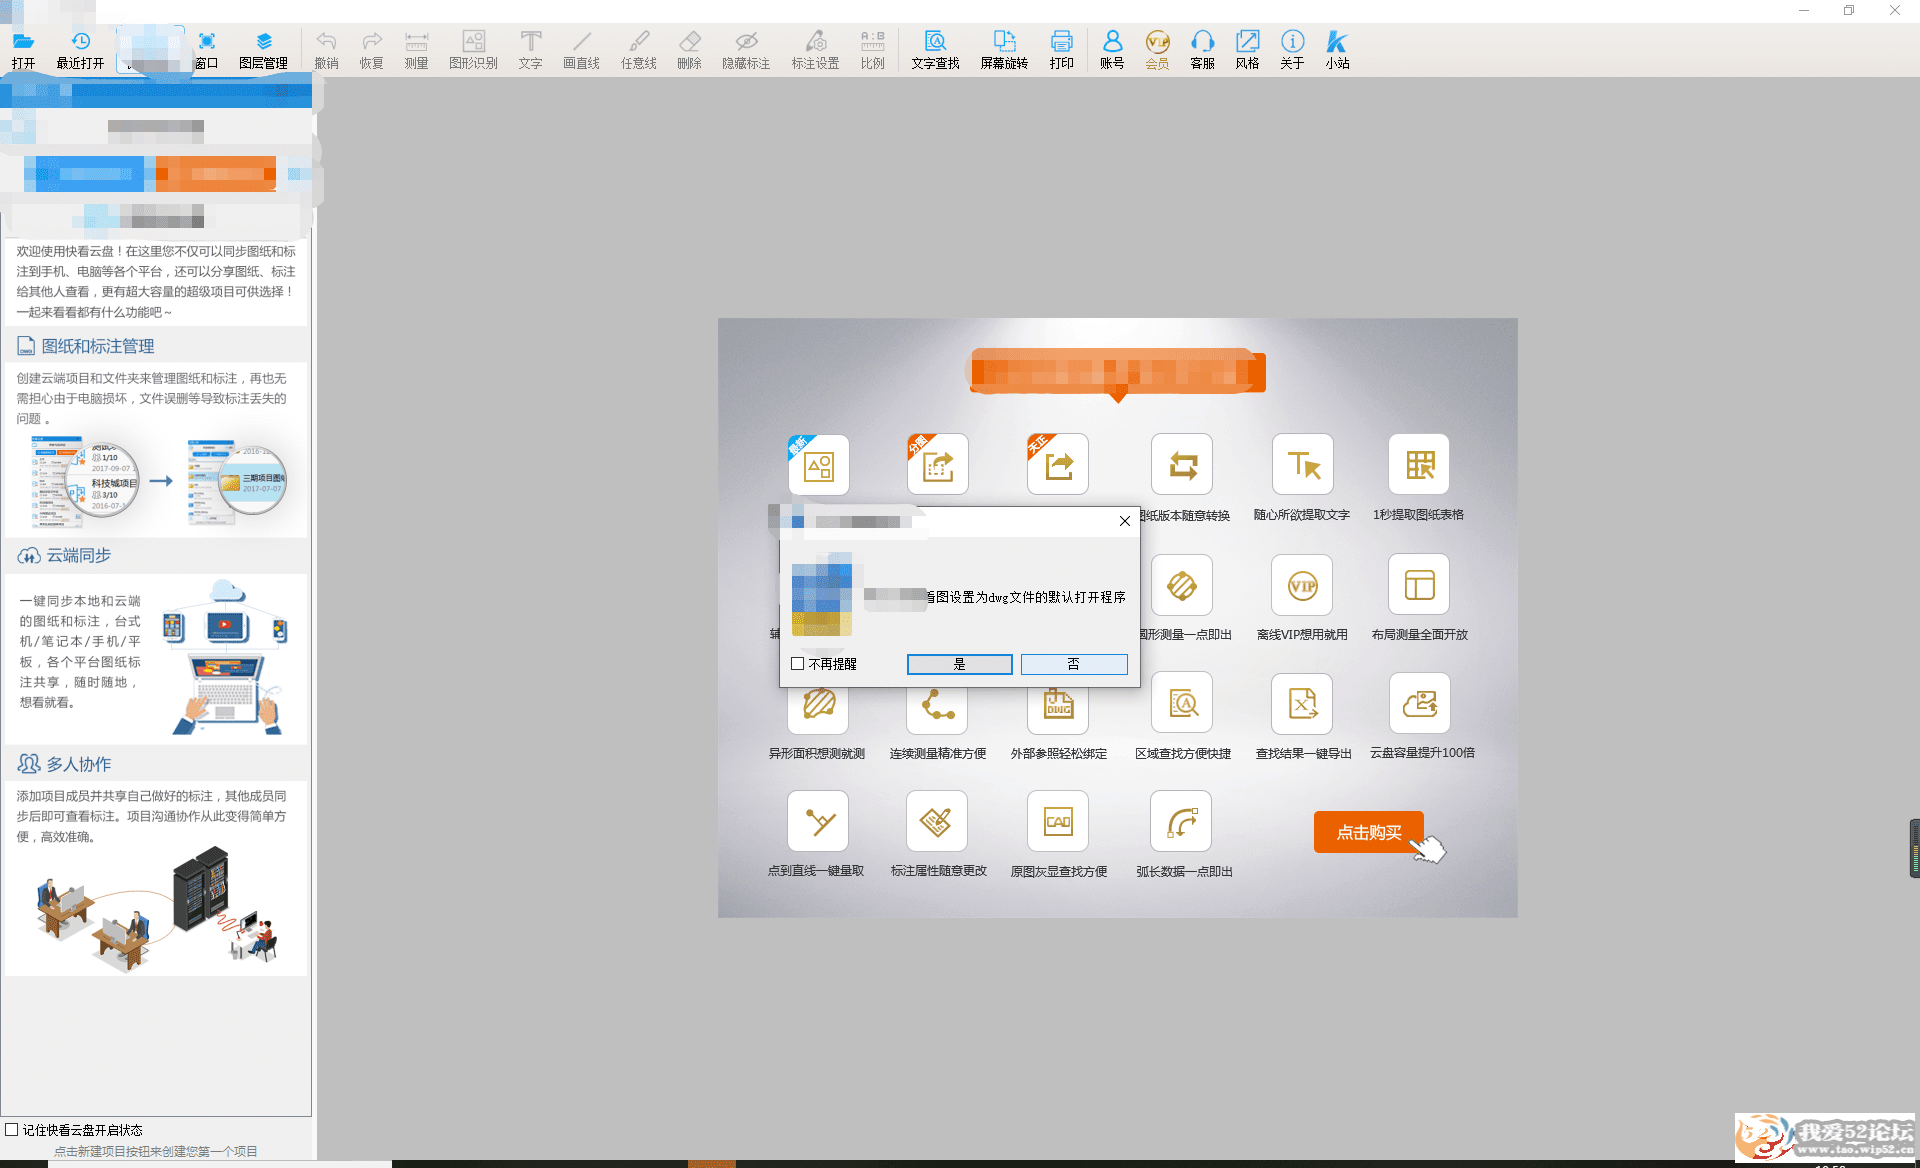Click the export feature icon with 分屏 ribbon
Screen dimensions: 1920x1168
coord(938,464)
